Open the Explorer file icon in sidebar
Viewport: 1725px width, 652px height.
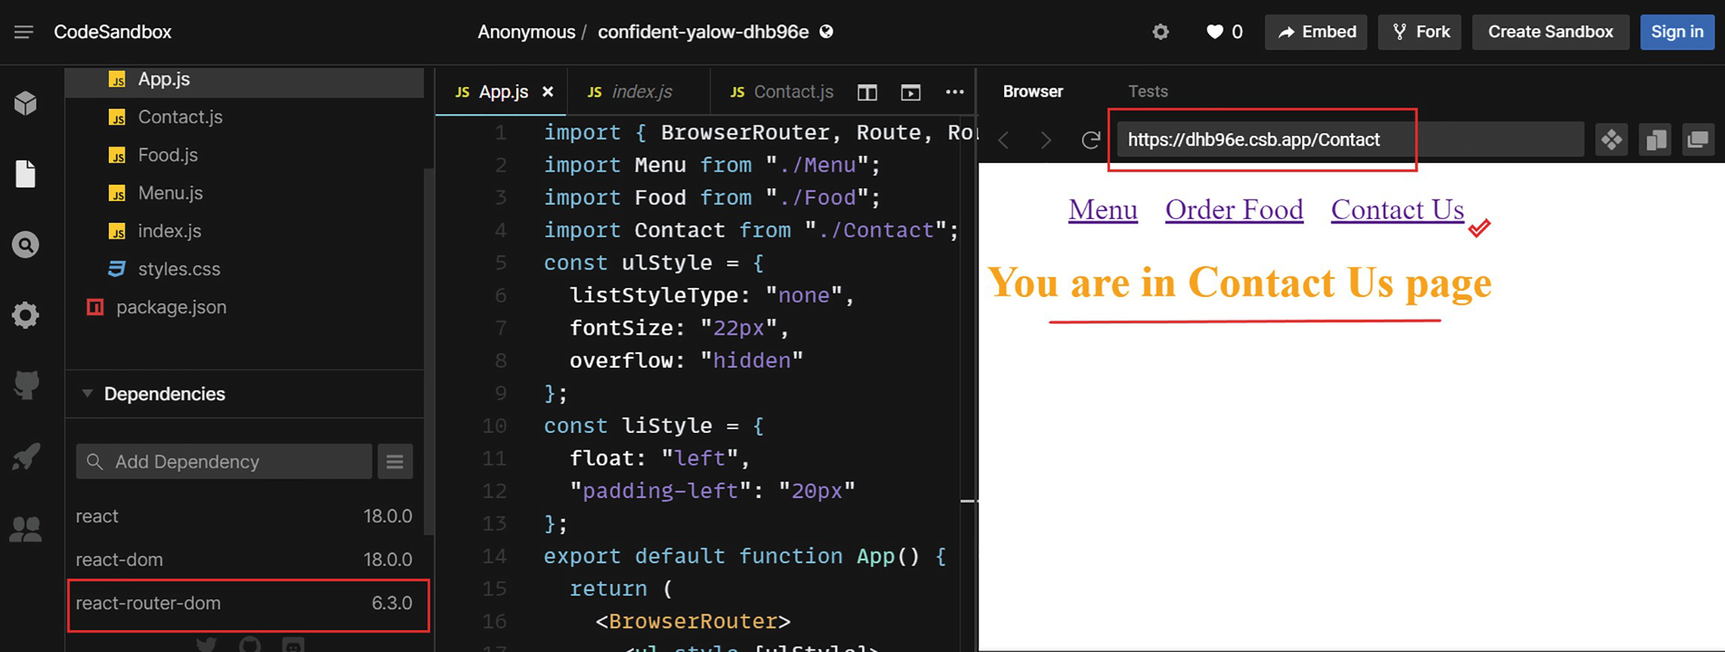(x=26, y=174)
